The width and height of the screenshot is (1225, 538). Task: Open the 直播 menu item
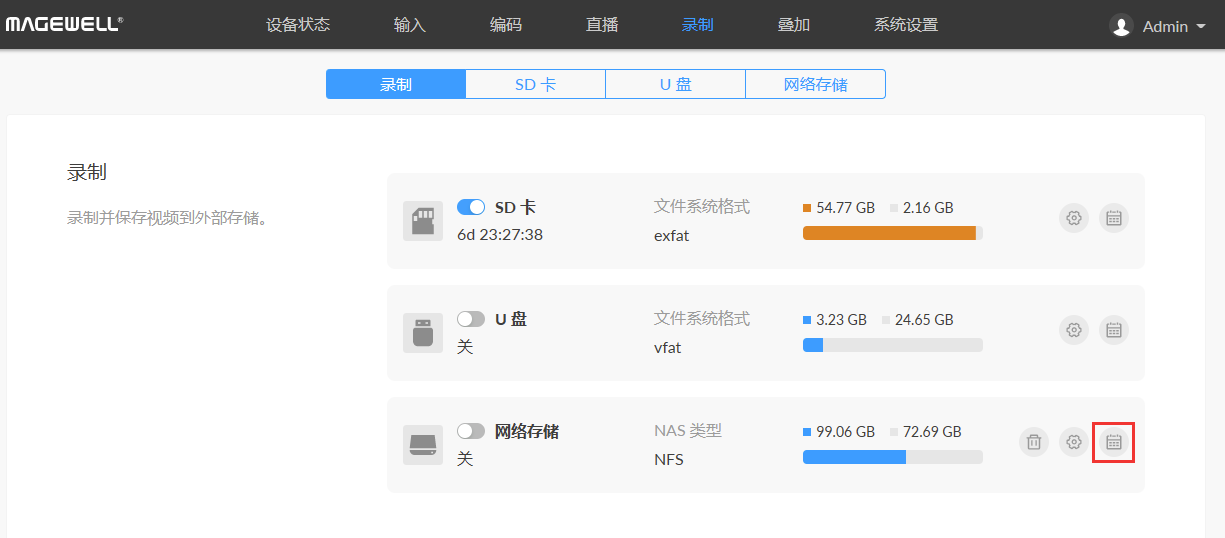602,25
